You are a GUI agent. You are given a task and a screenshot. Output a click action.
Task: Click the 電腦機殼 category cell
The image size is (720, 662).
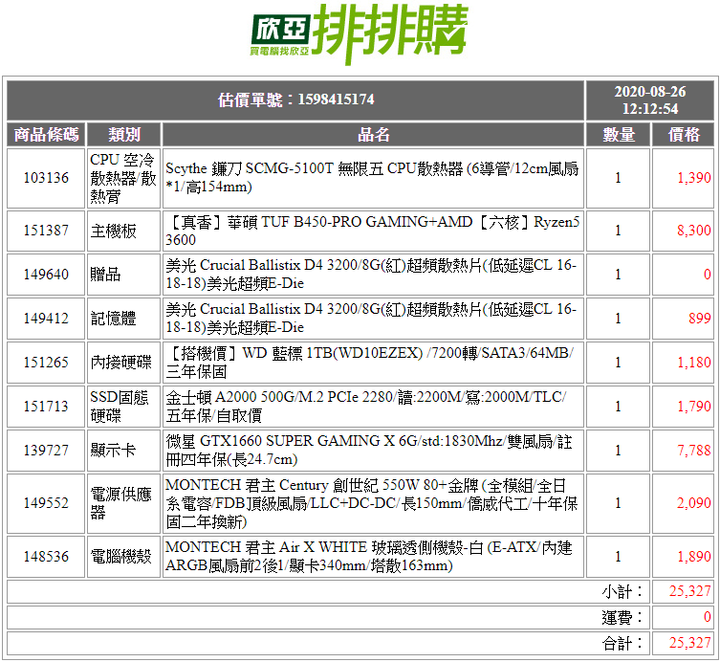click(123, 556)
